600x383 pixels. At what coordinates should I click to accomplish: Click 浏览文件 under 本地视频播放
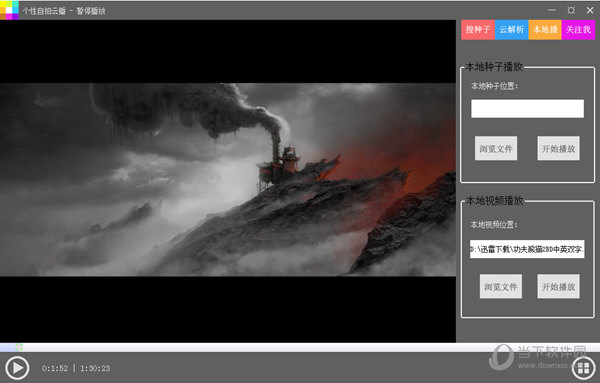[x=501, y=286]
